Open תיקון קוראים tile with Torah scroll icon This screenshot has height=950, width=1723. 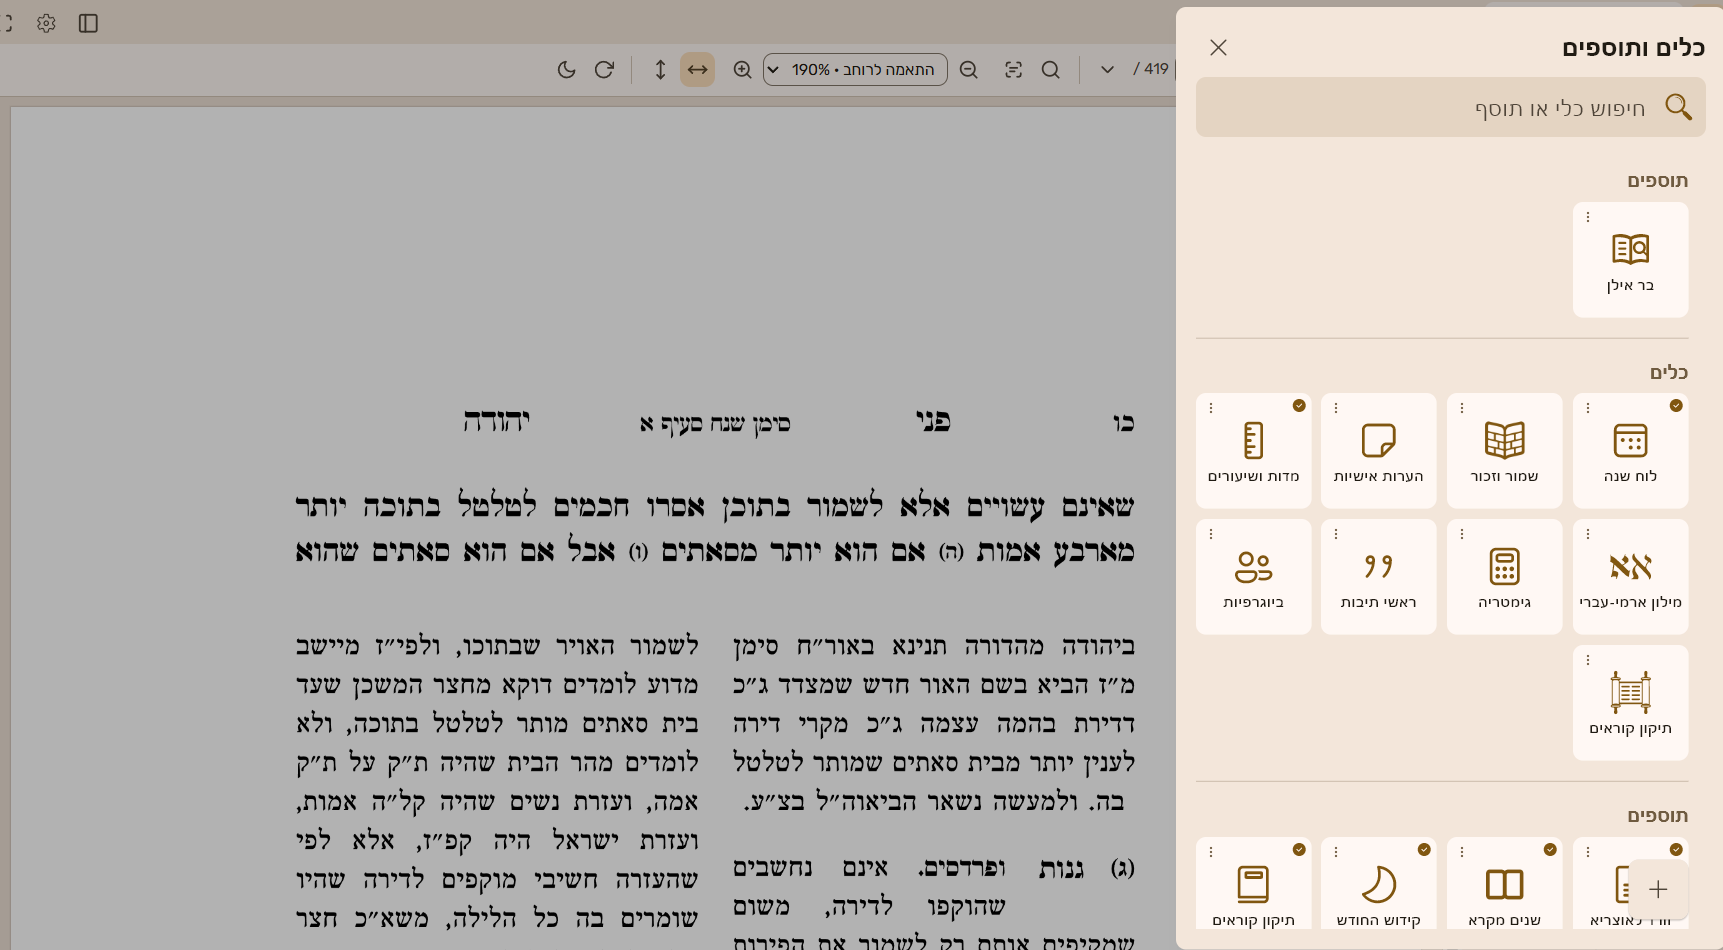click(x=1630, y=703)
